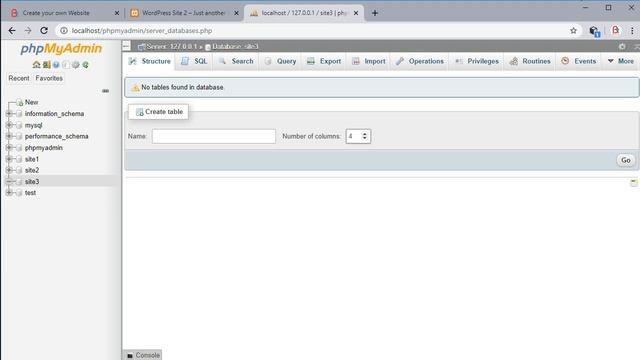Click the New database icon in tree
This screenshot has width=640, height=360.
(20, 102)
